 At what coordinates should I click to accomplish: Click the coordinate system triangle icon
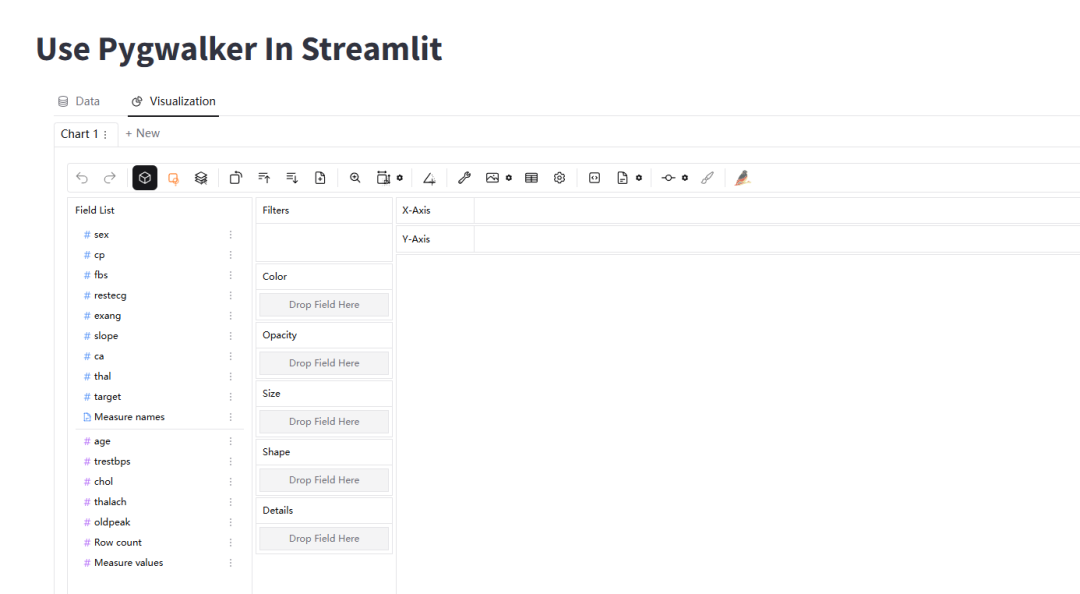(x=429, y=178)
